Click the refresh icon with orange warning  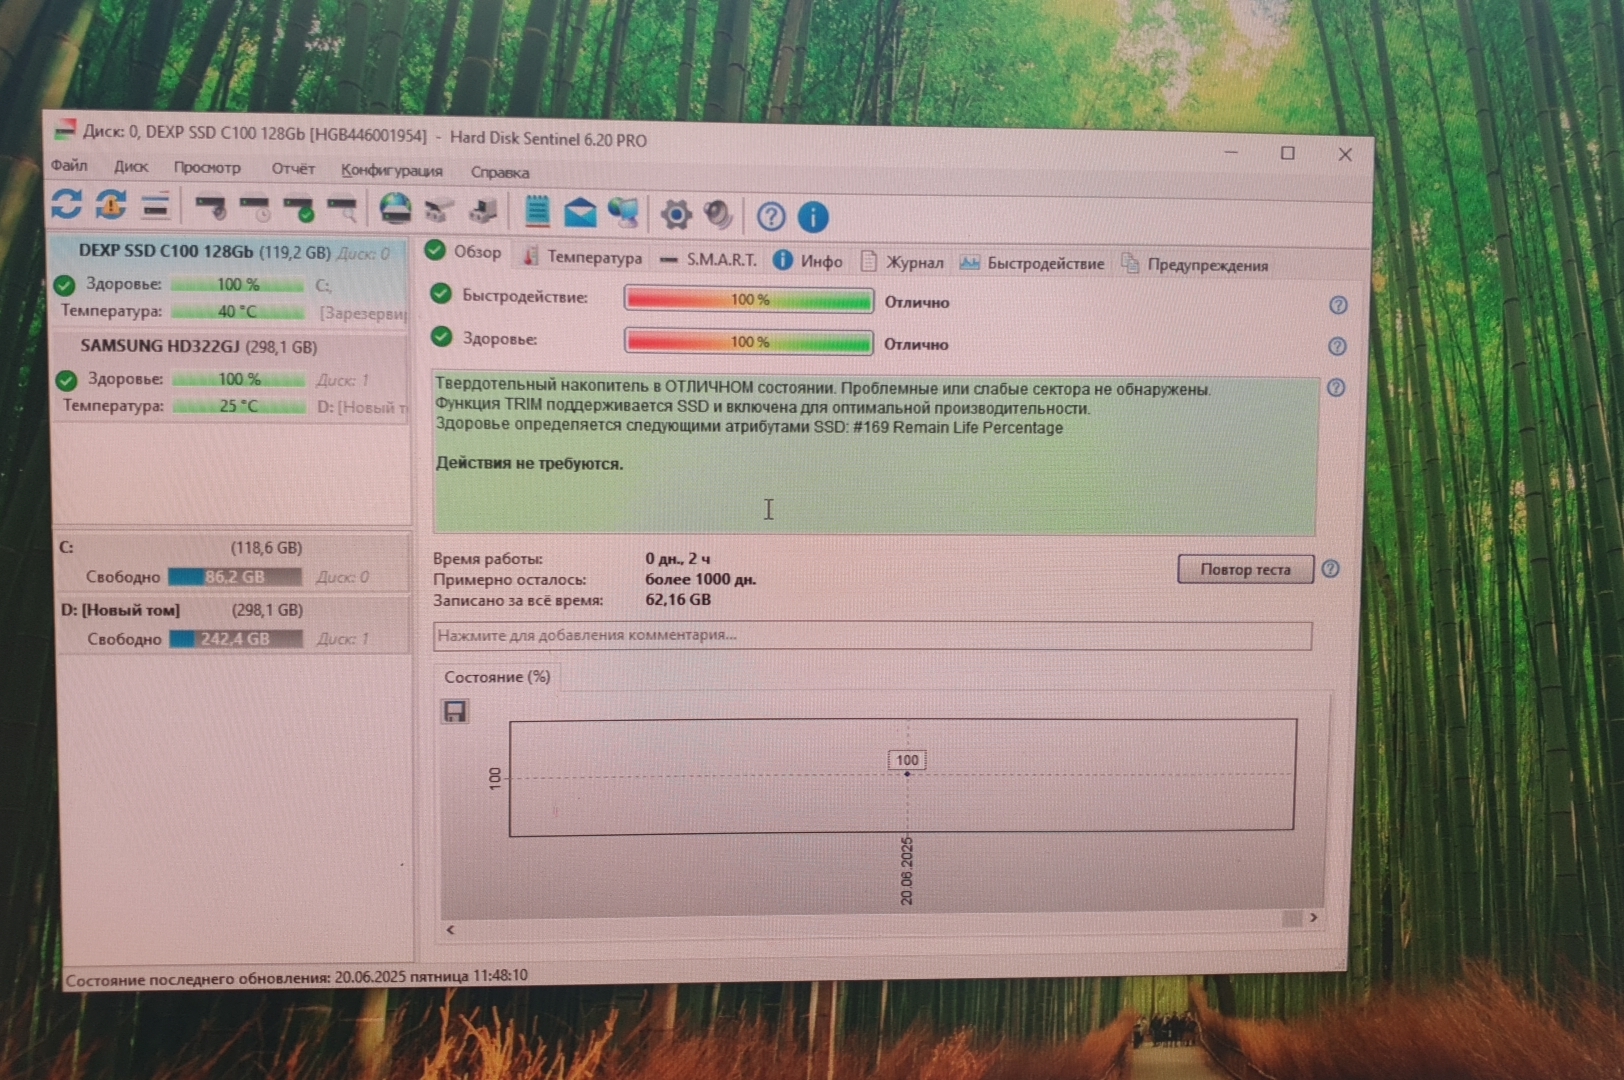click(x=110, y=205)
